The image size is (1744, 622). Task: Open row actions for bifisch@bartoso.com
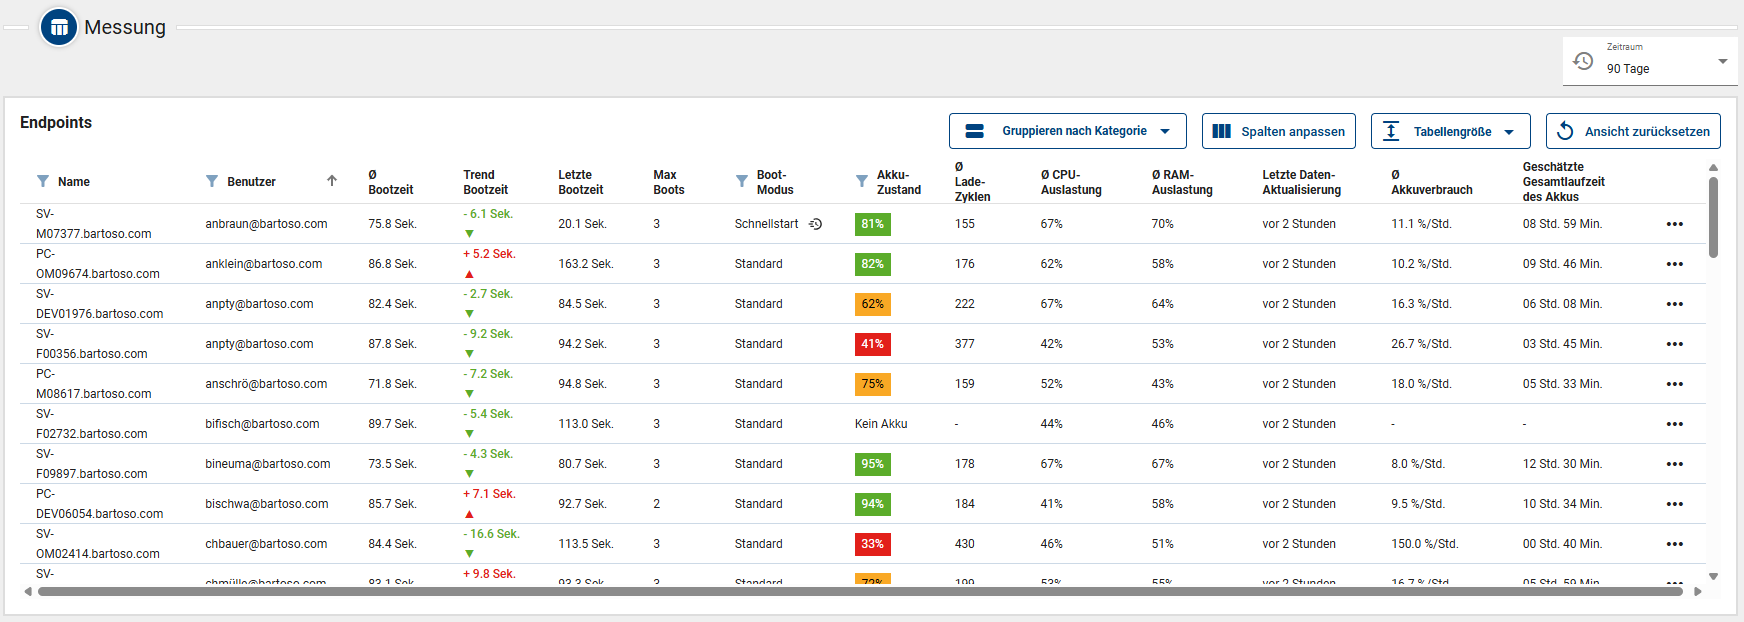(x=1674, y=424)
